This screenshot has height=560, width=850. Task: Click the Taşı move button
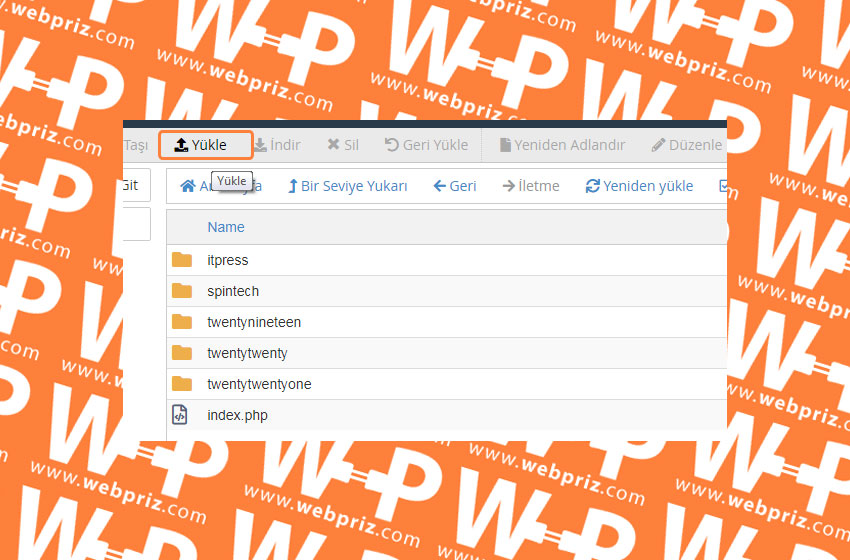coord(136,145)
